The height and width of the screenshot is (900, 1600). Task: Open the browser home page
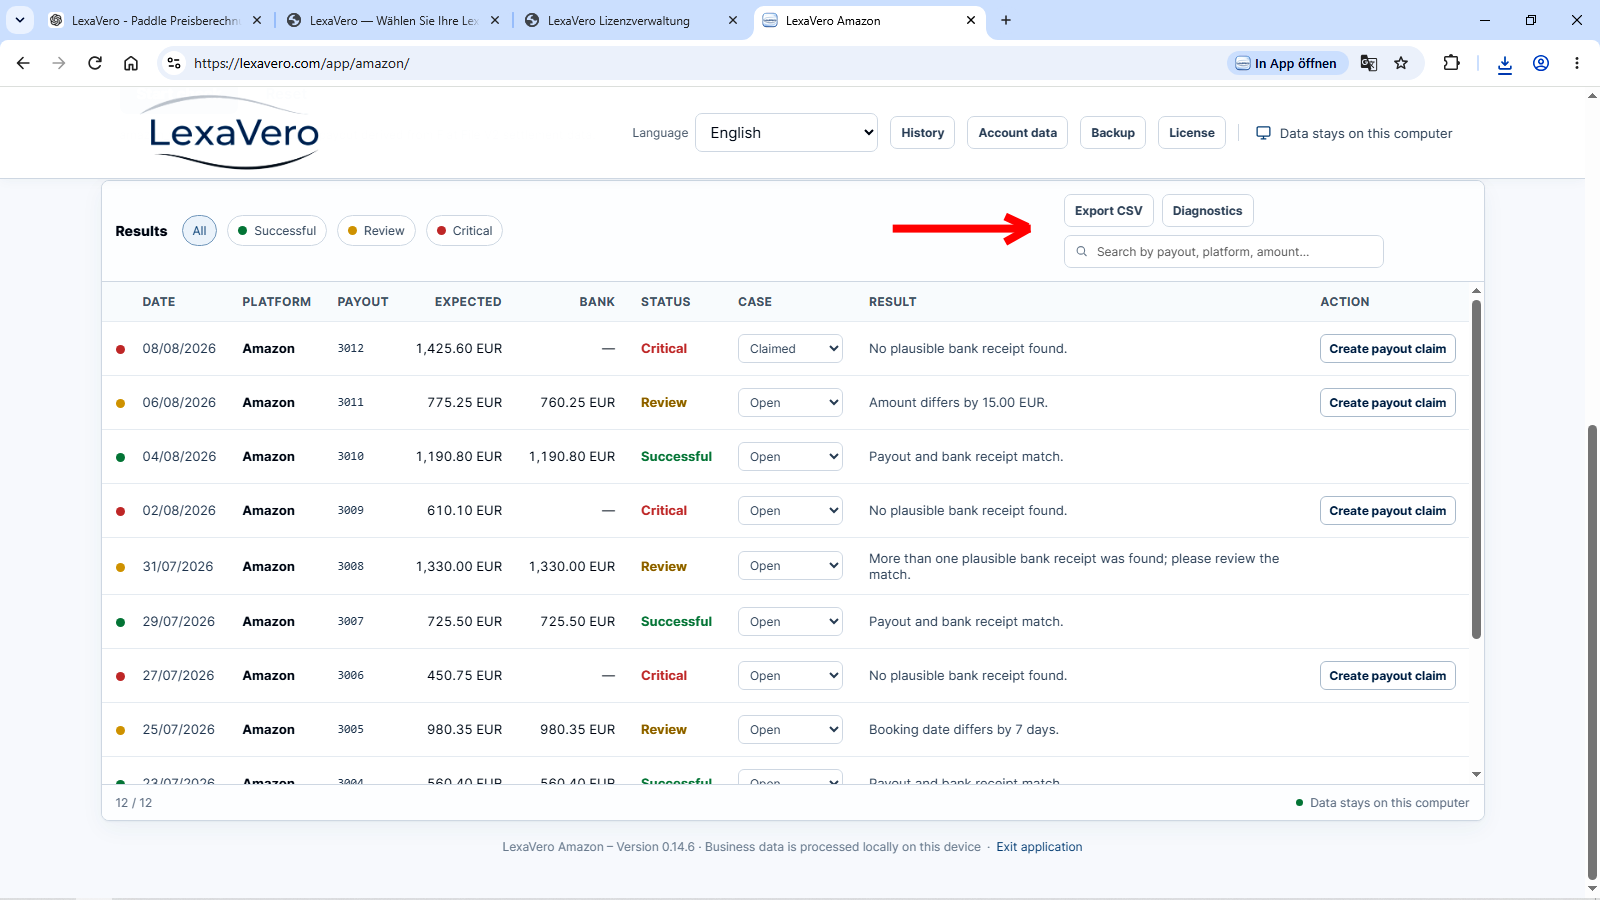131,63
